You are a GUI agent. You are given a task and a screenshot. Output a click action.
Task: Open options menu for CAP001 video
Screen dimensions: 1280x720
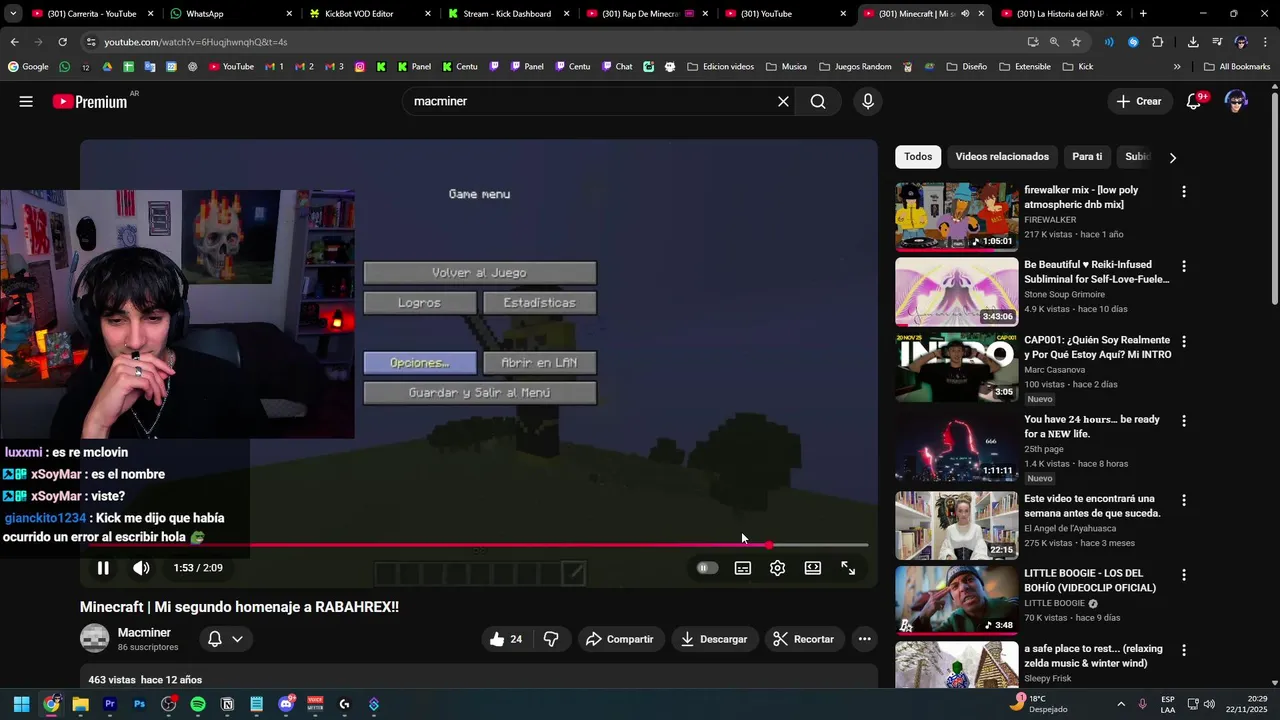tap(1184, 341)
